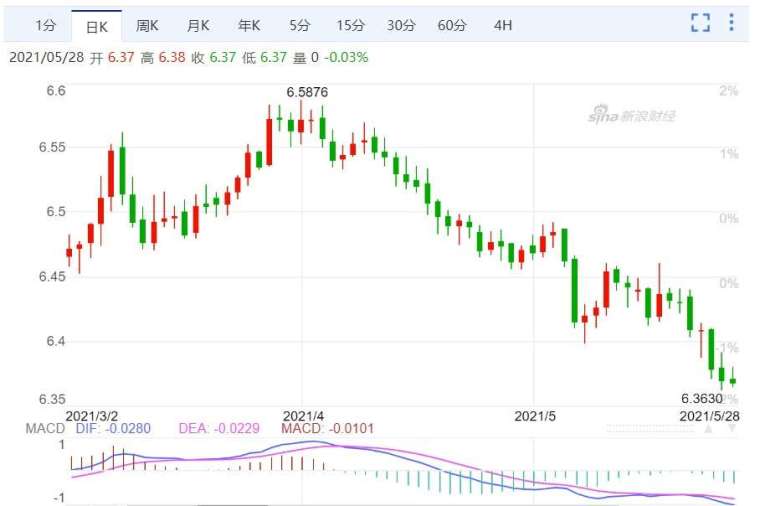Open the 年K yearly chart tab
This screenshot has width=760, height=506.
coord(249,25)
